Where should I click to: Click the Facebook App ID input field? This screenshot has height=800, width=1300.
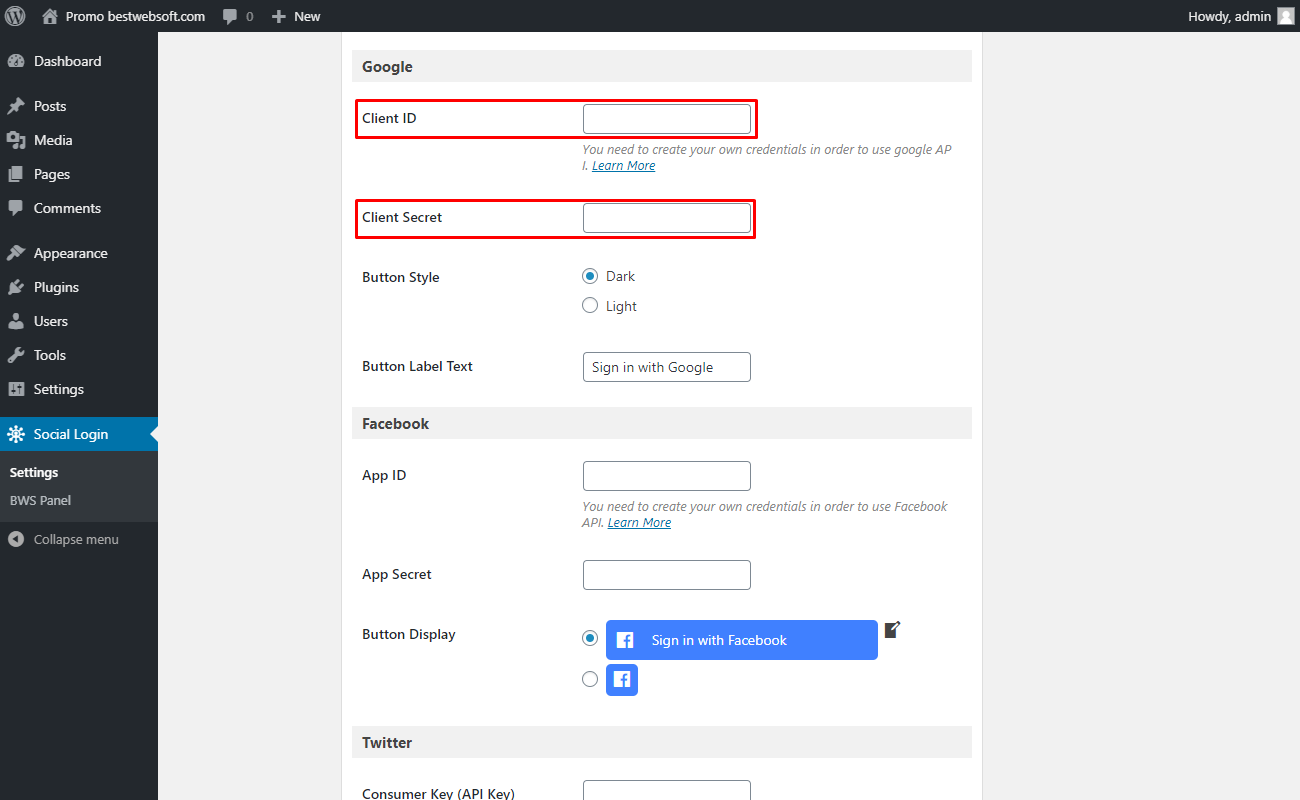tap(666, 476)
